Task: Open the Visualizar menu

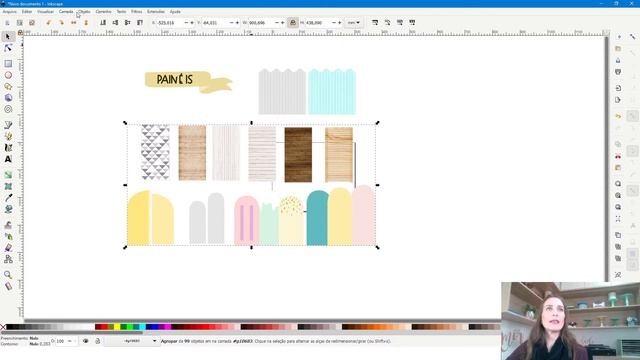Action: click(45, 12)
